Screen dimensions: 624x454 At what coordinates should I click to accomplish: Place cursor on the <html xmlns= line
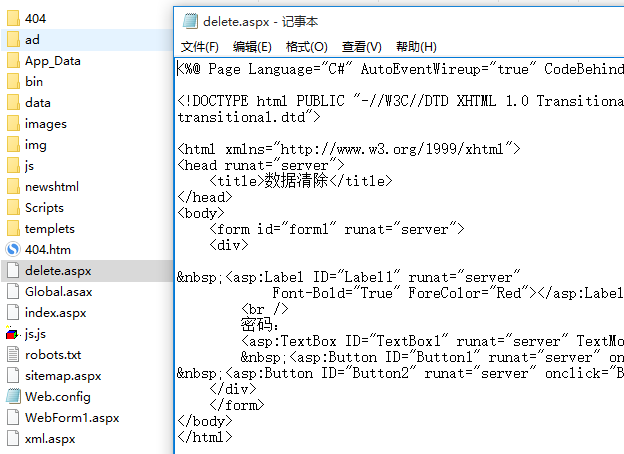349,149
